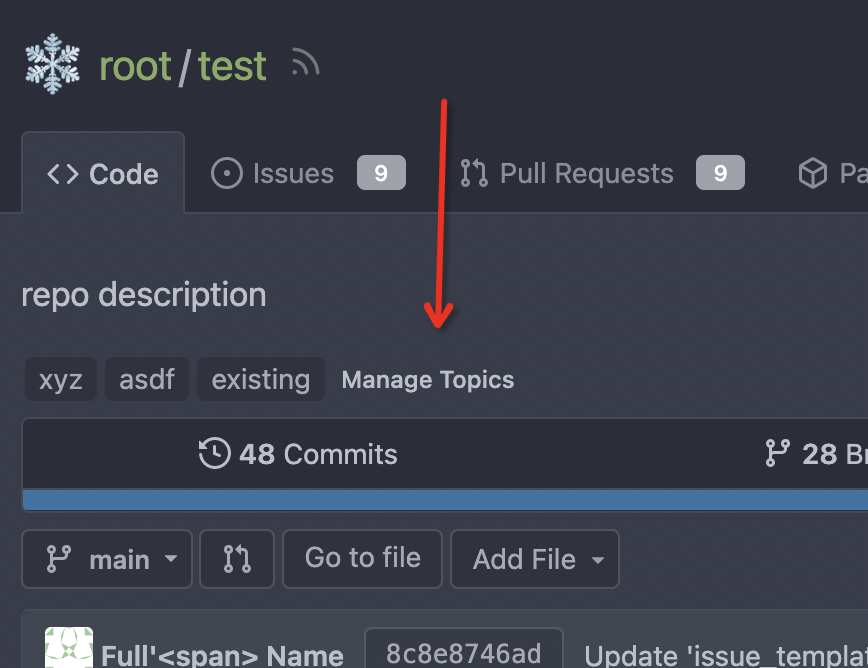
Task: Click Manage Topics
Action: pos(428,380)
